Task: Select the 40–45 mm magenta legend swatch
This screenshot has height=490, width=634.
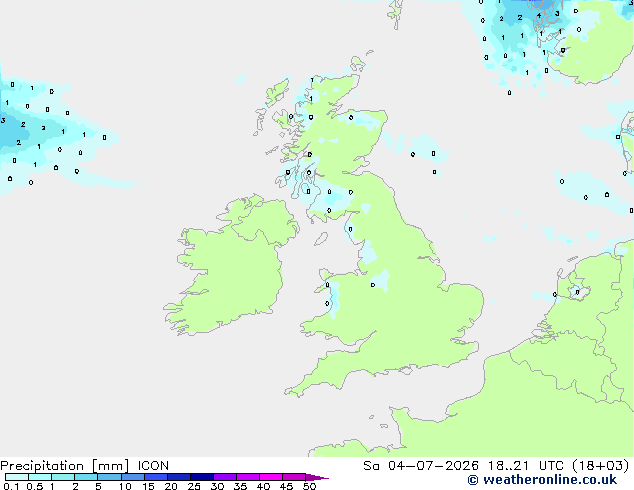Action: point(271,477)
